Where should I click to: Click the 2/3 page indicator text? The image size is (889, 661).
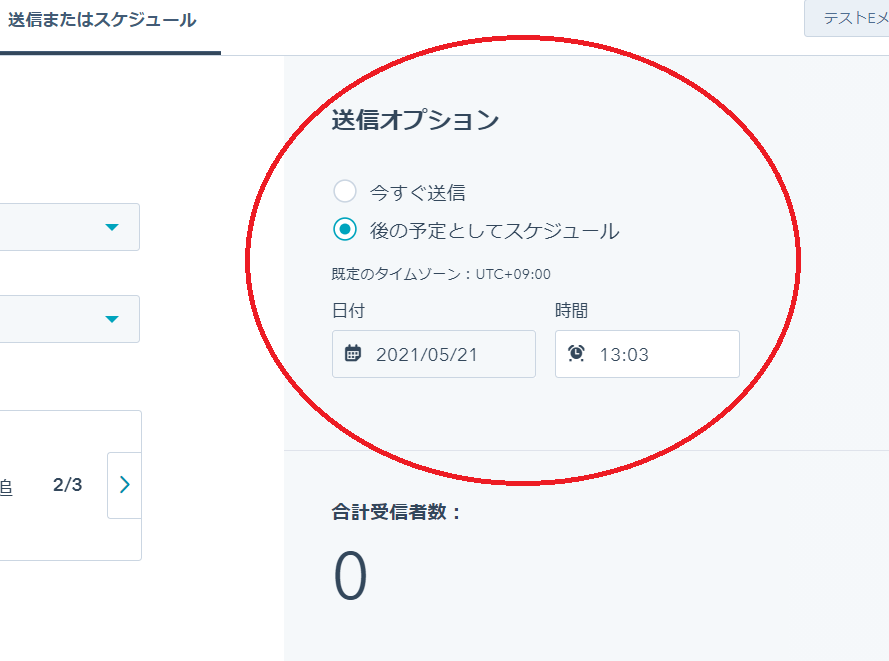click(67, 485)
